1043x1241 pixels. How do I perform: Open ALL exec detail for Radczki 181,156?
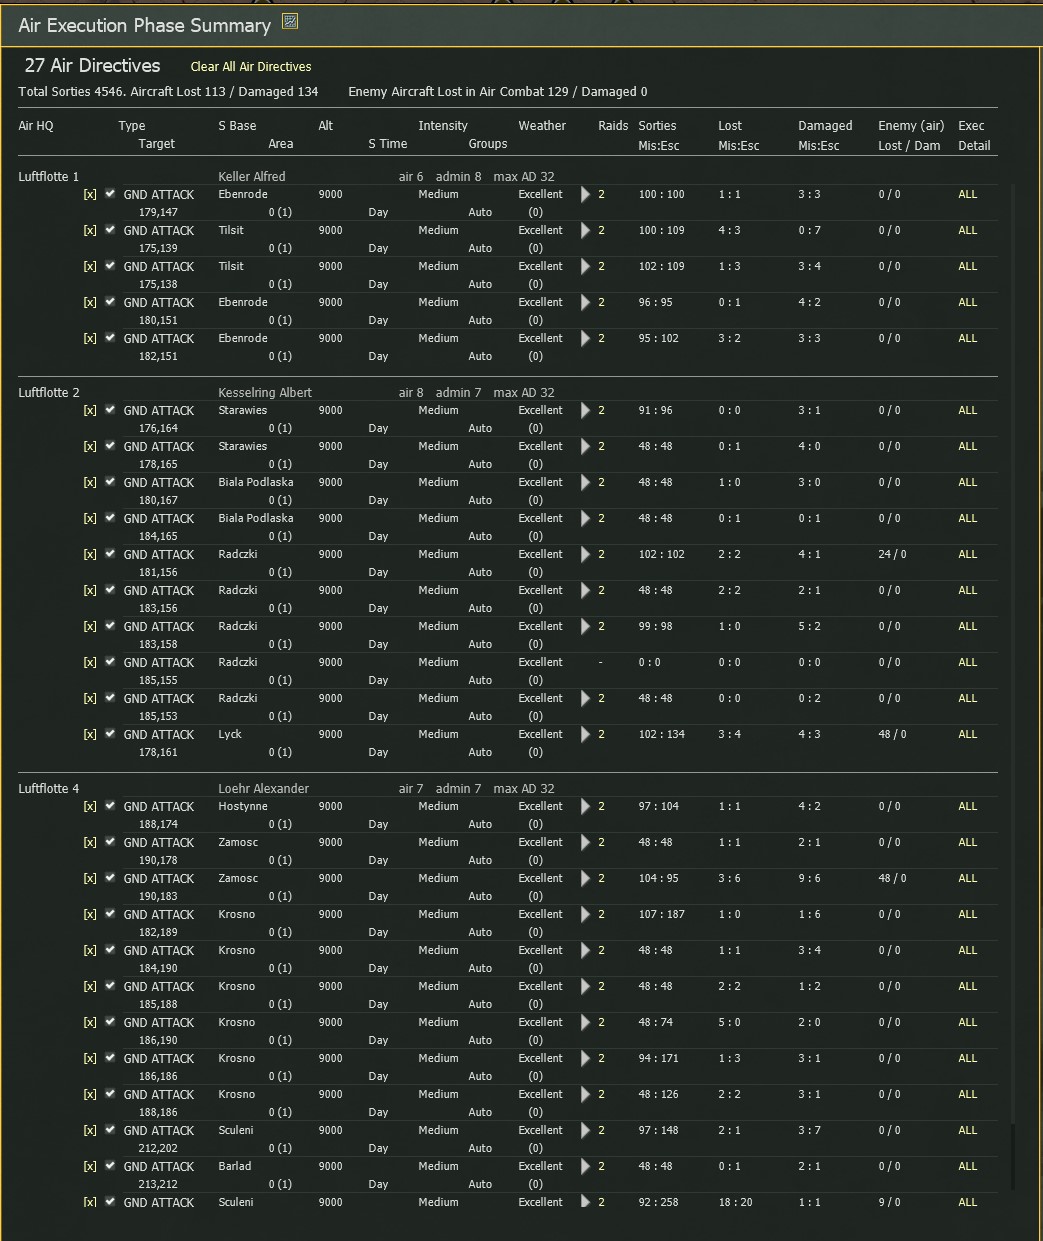coord(967,554)
